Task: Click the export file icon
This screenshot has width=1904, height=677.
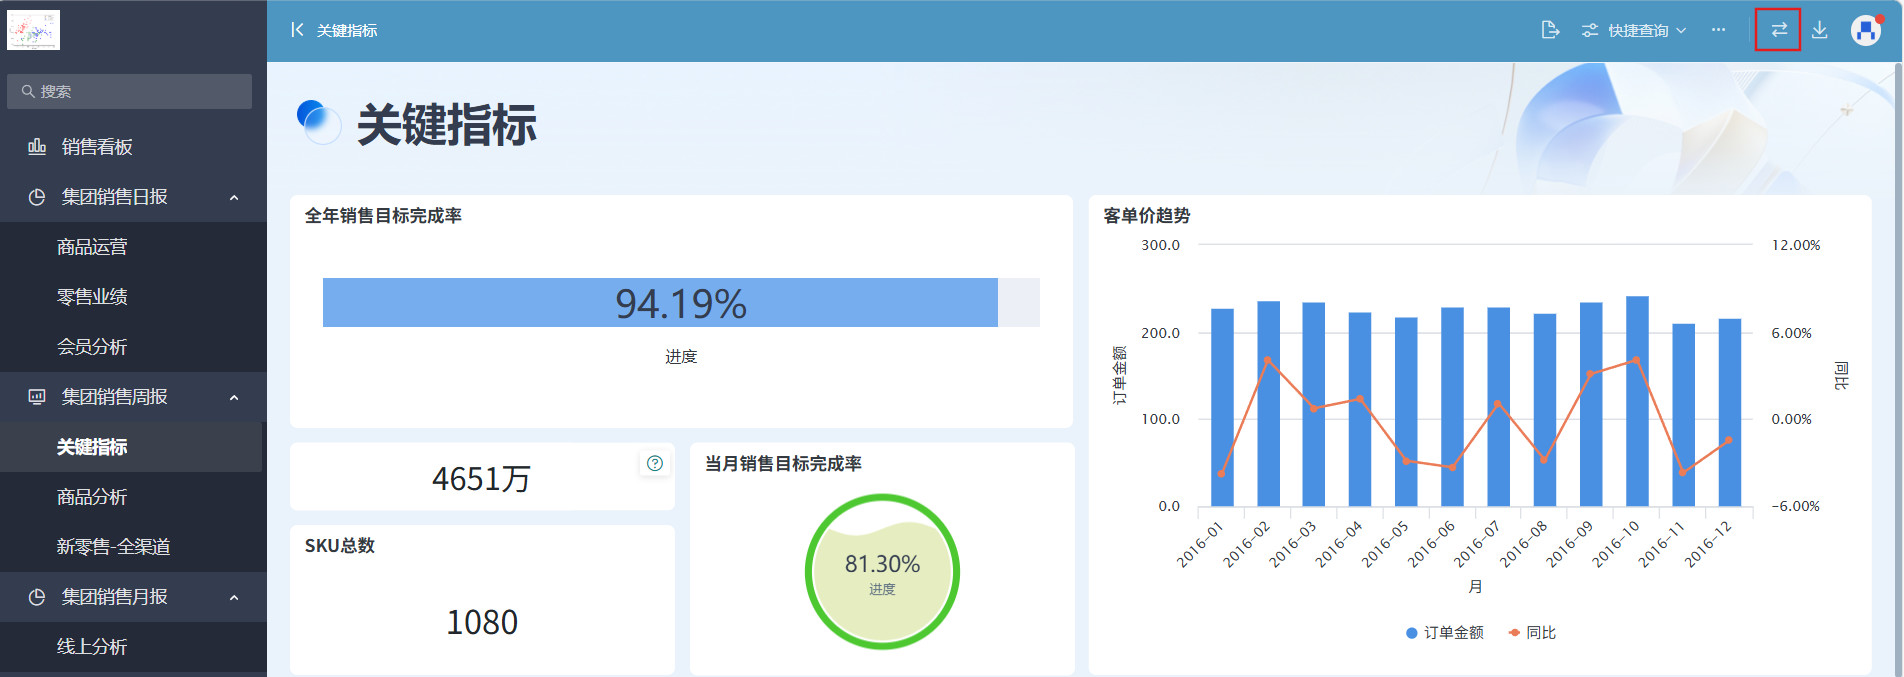Action: pyautogui.click(x=1550, y=30)
